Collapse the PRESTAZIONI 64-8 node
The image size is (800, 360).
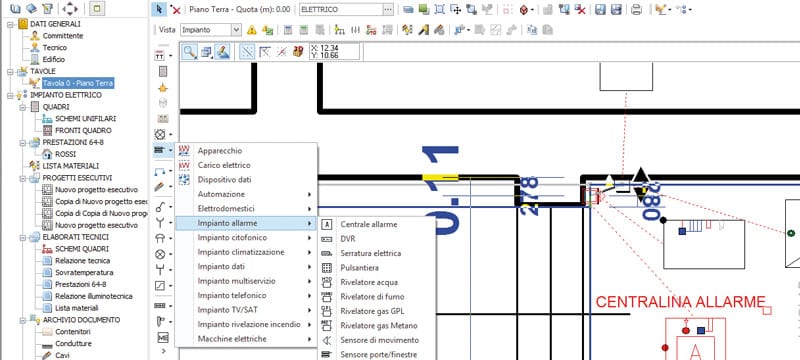tap(22, 142)
